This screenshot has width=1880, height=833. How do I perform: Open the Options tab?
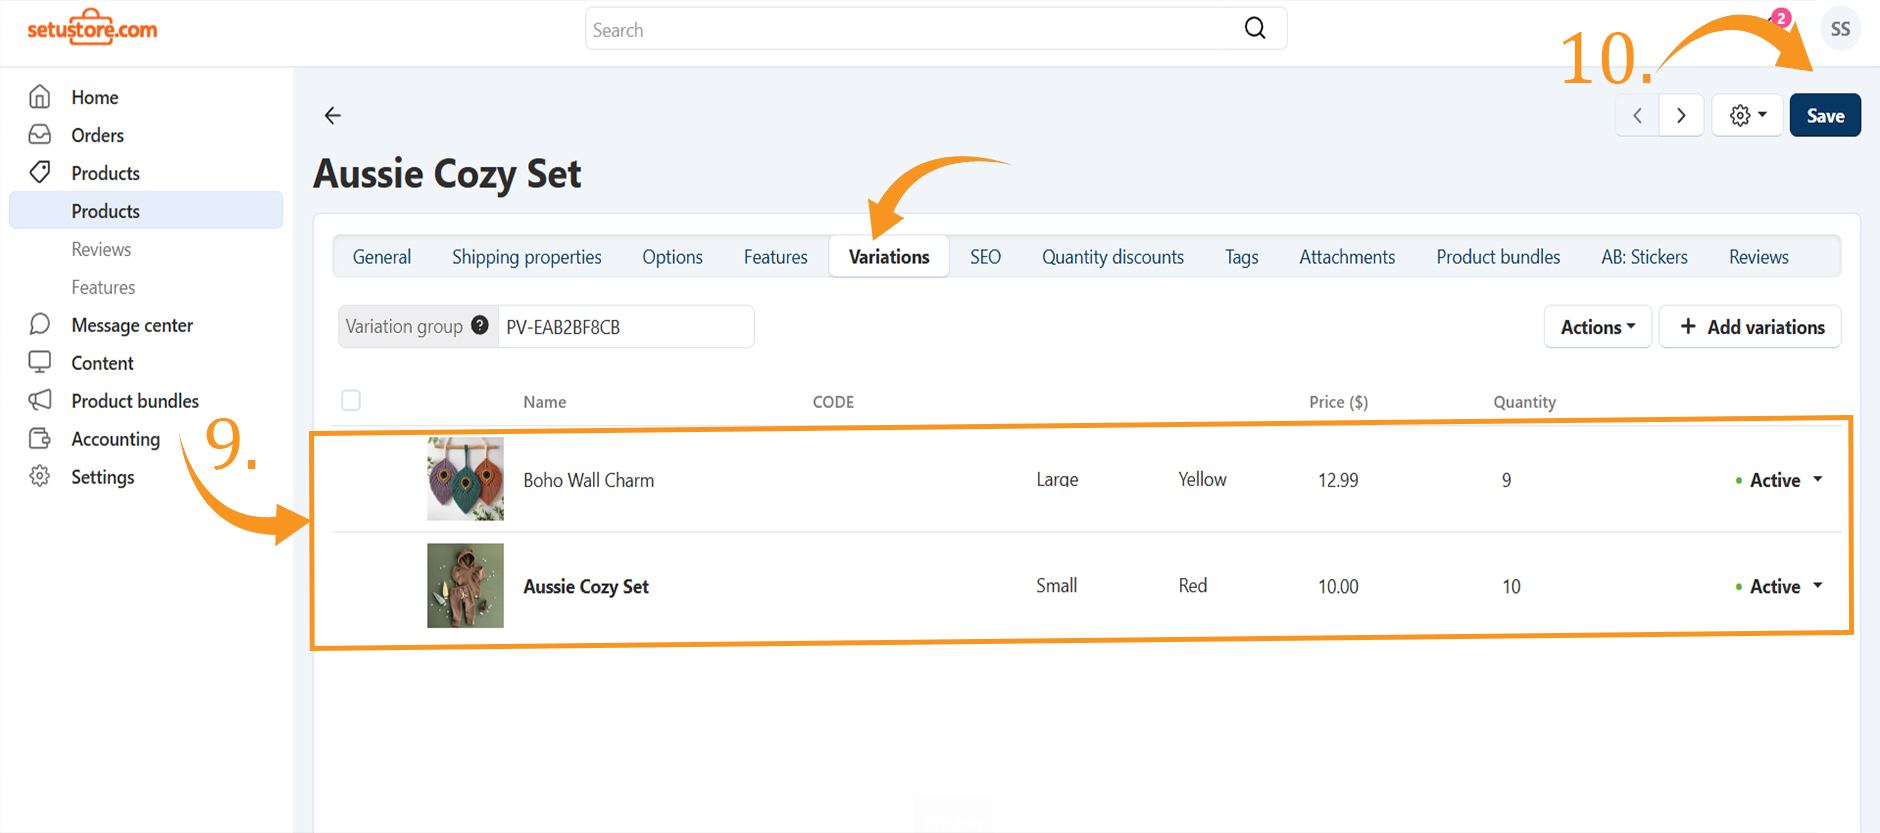click(673, 257)
